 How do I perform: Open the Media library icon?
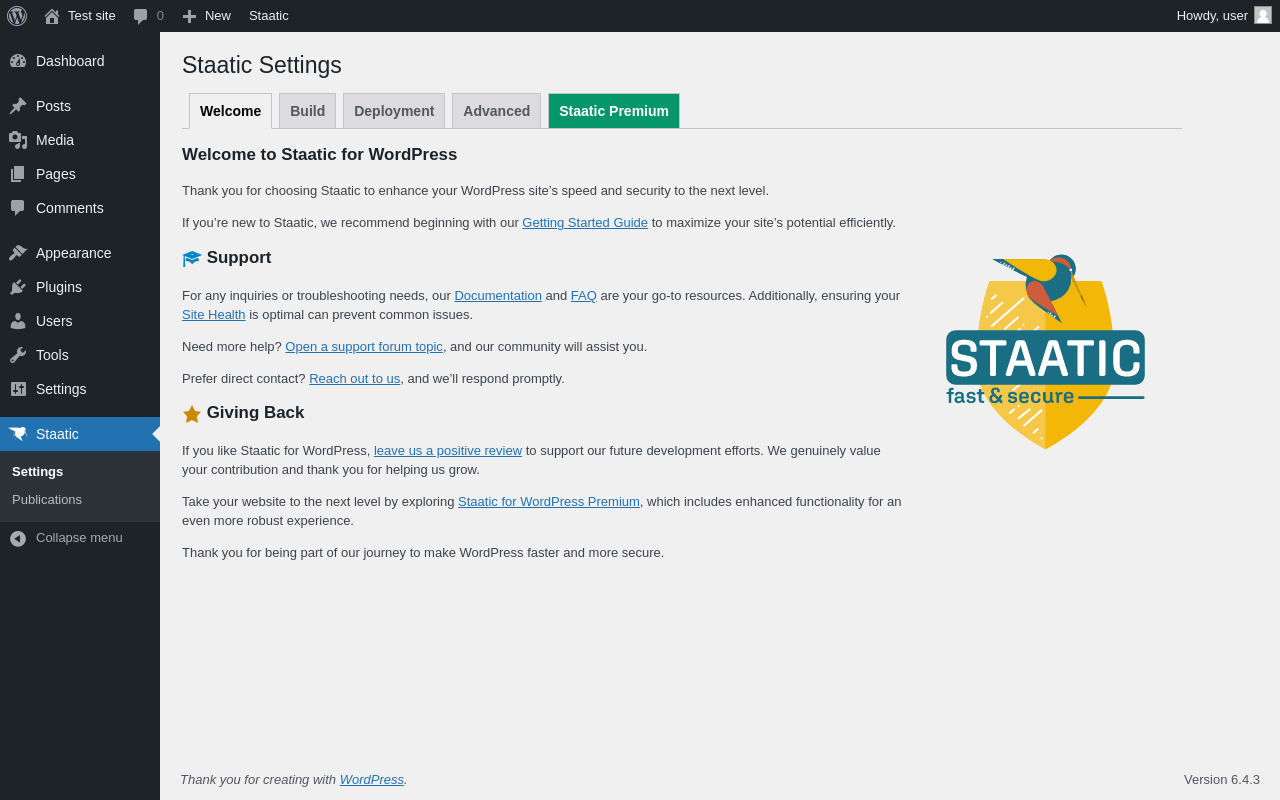(x=18, y=140)
